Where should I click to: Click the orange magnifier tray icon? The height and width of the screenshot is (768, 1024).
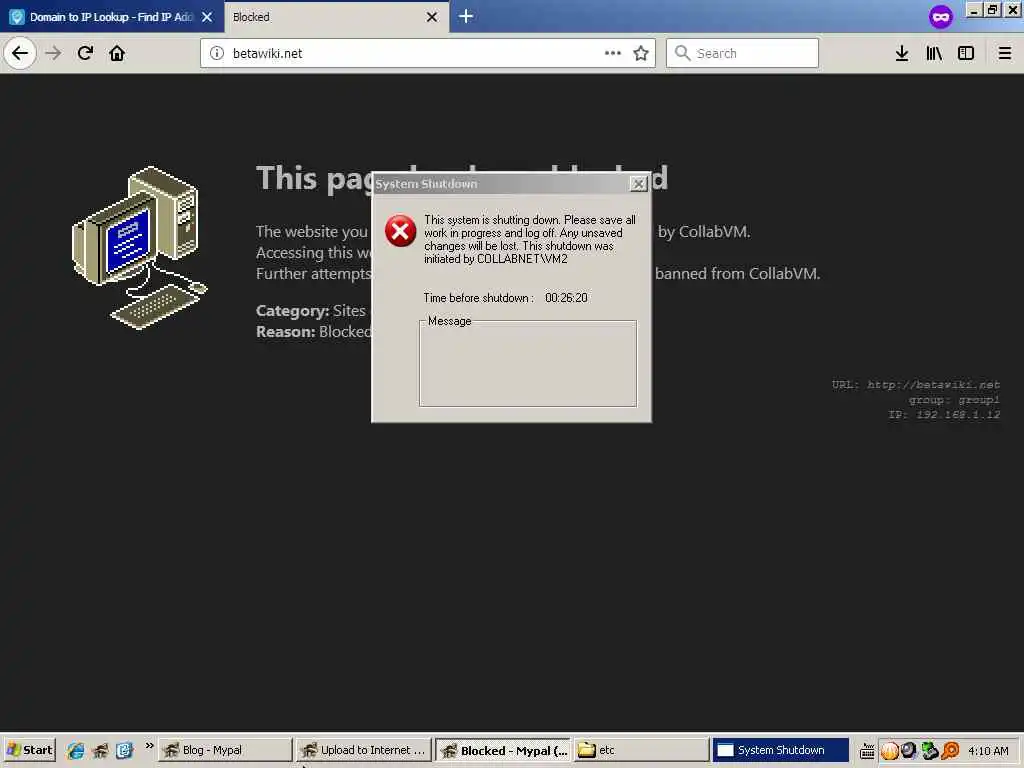click(950, 751)
